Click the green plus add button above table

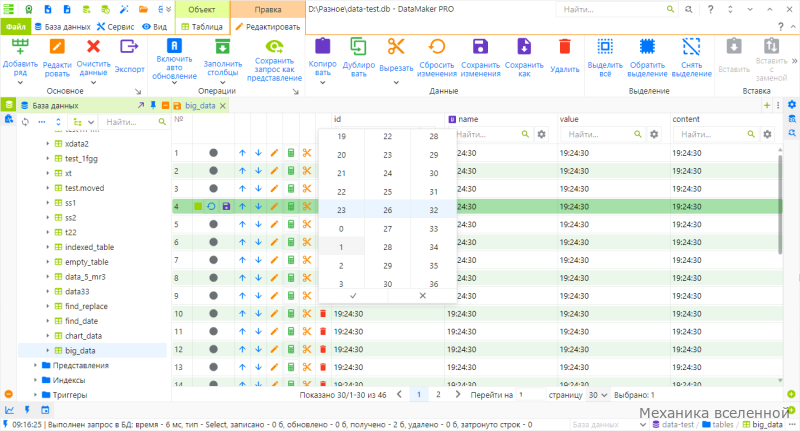[x=767, y=106]
